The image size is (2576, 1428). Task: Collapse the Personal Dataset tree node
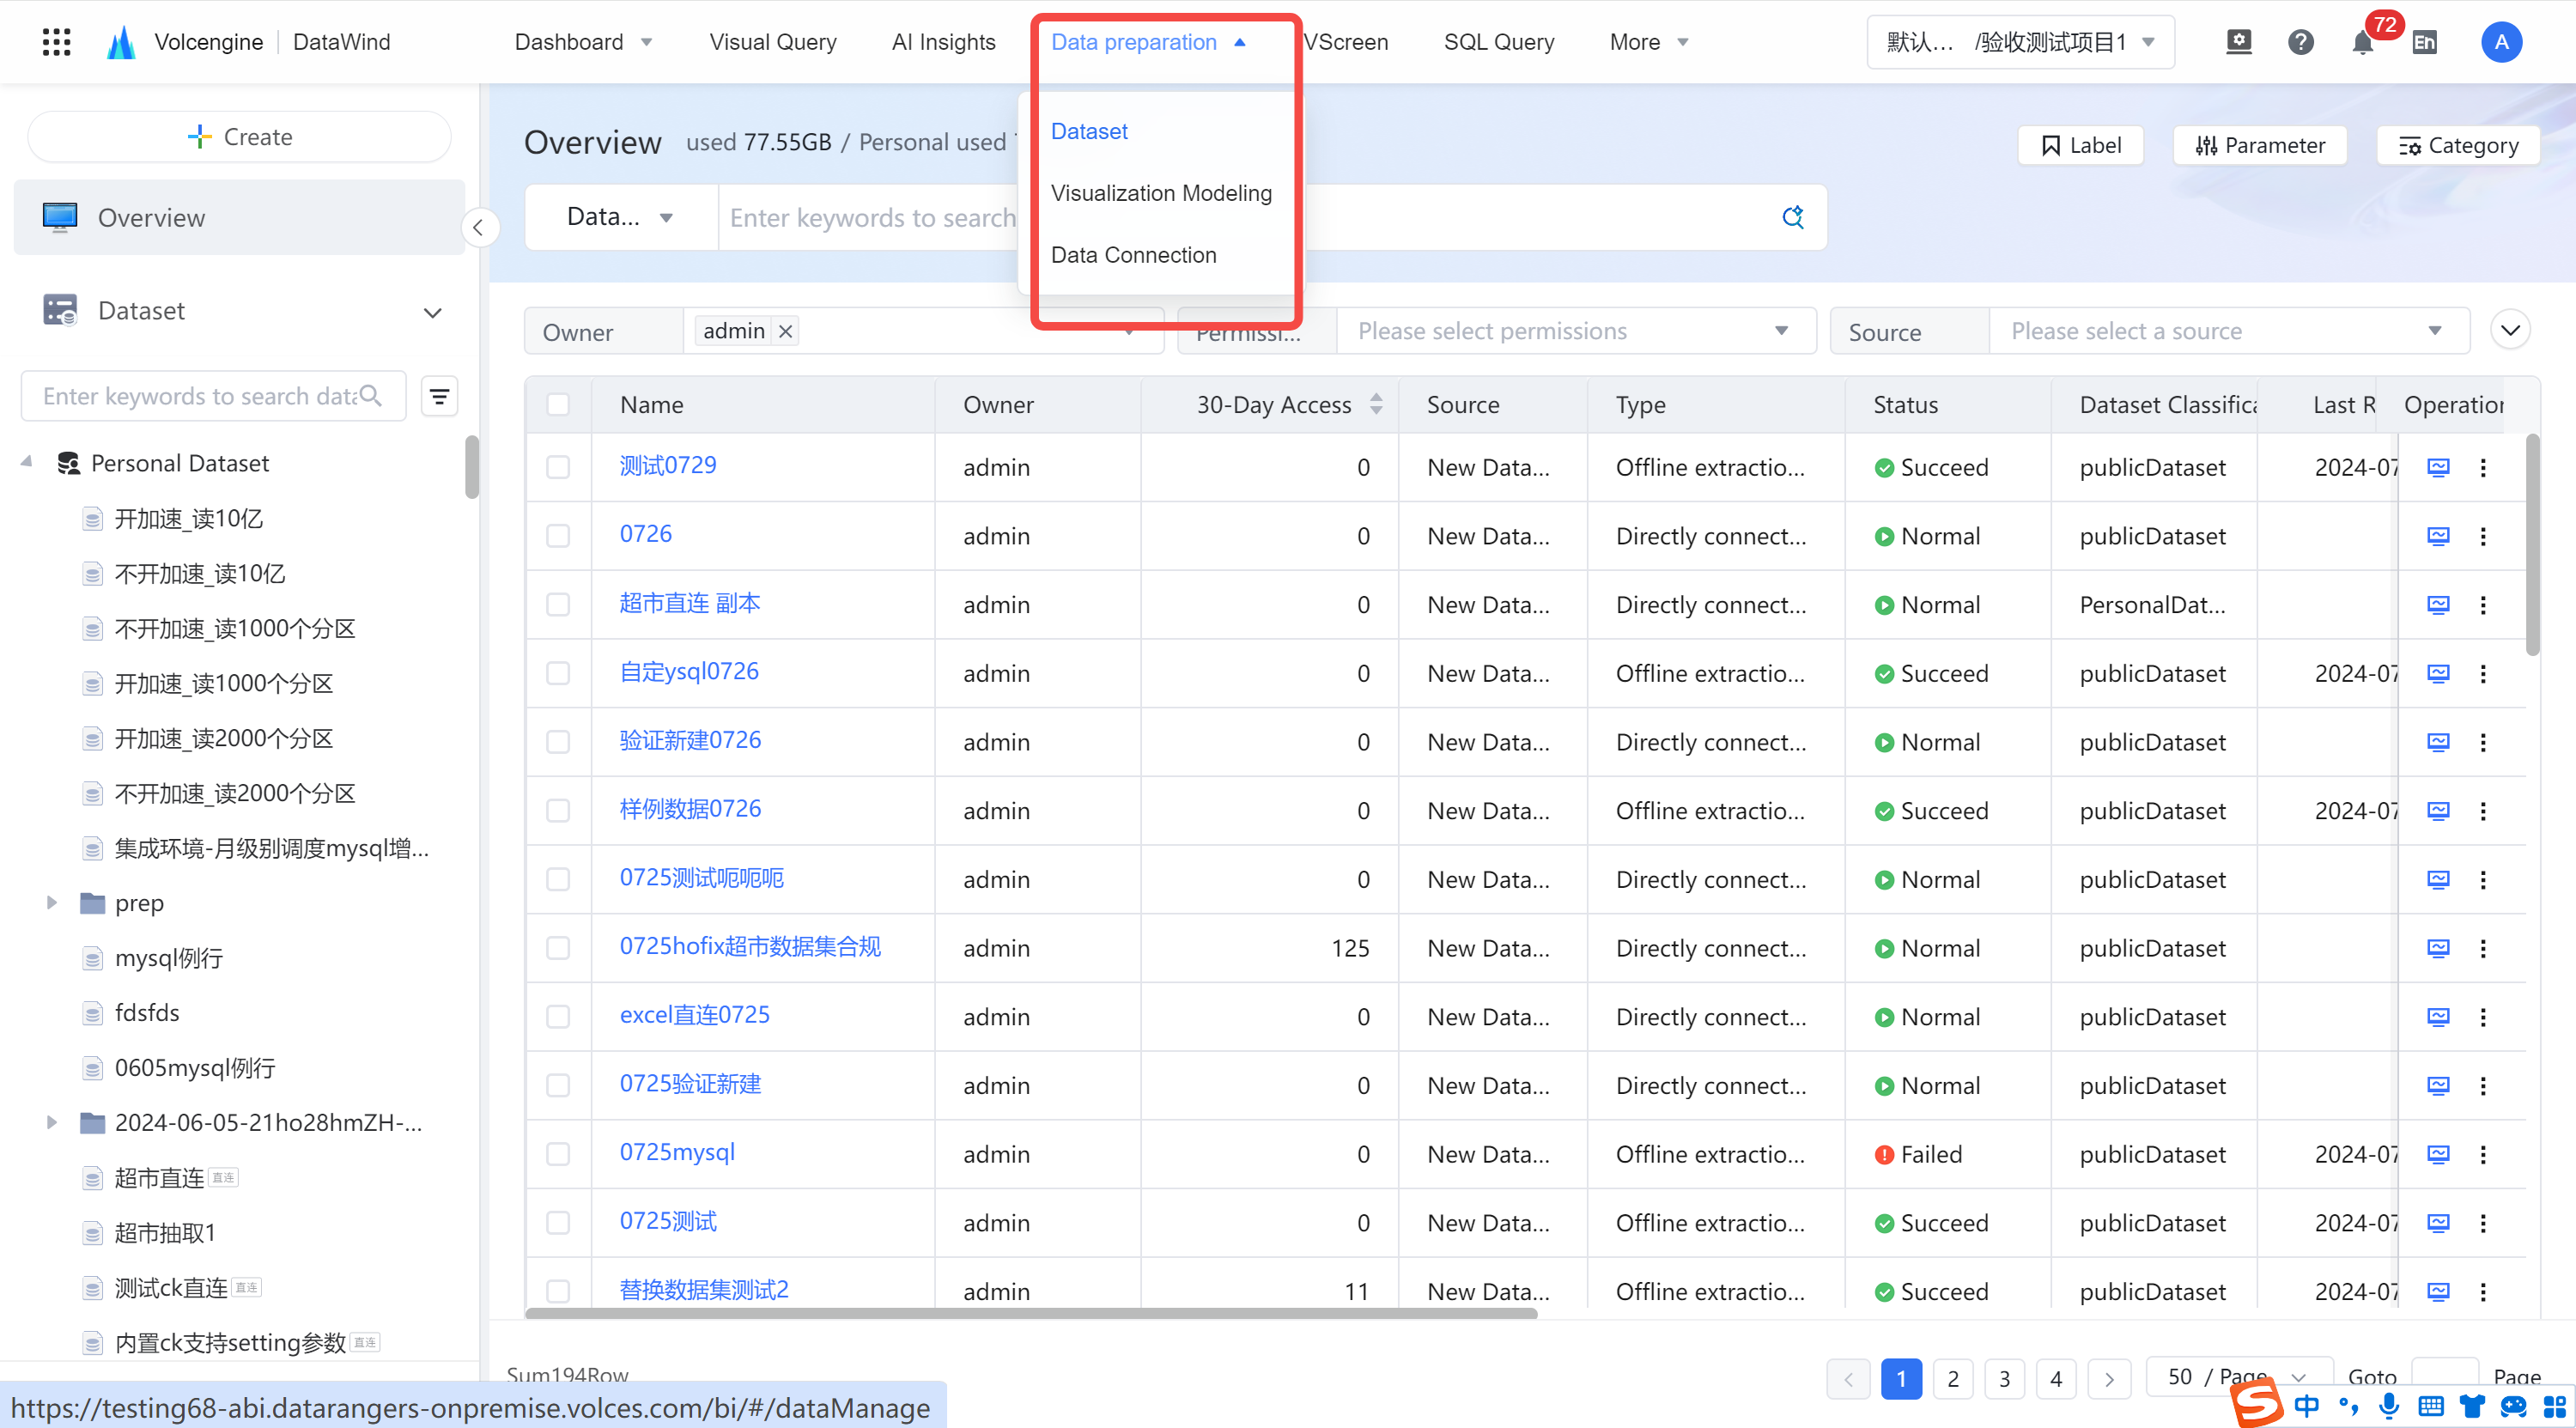tap(26, 463)
